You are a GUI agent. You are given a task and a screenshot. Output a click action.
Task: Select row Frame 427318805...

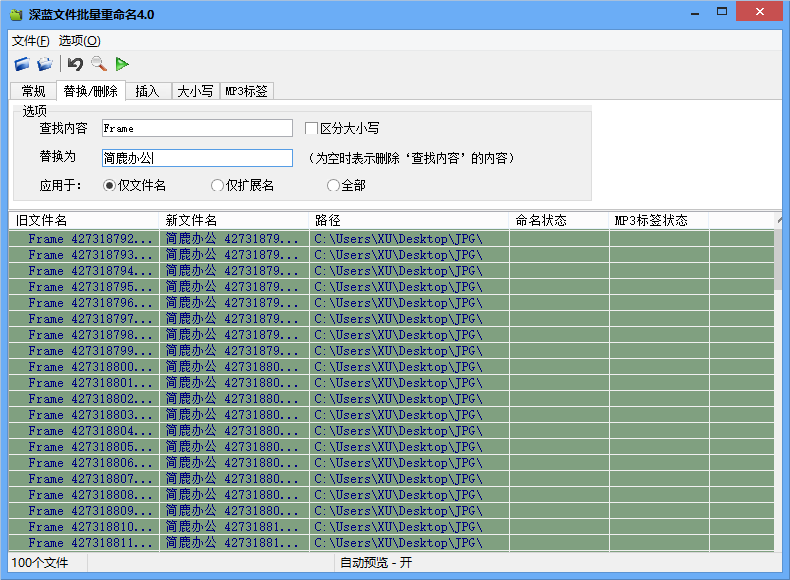pyautogui.click(x=391, y=447)
